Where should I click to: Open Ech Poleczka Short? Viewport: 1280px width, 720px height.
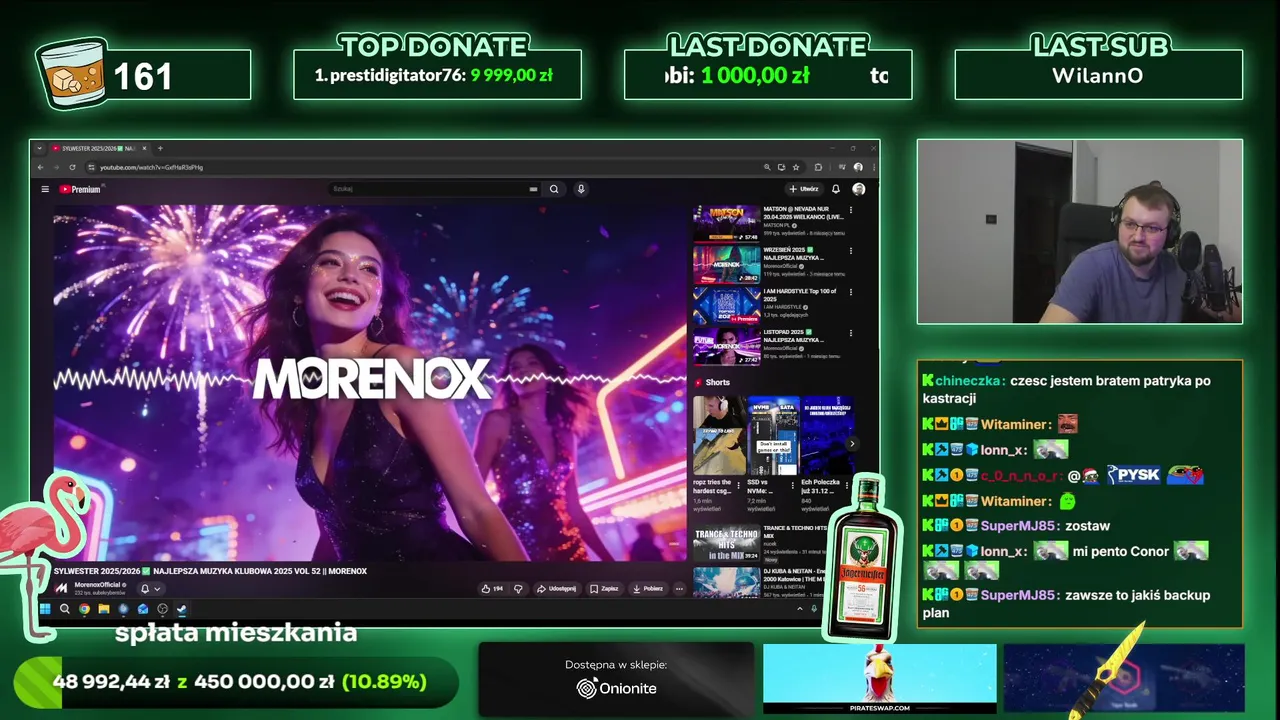pyautogui.click(x=827, y=435)
